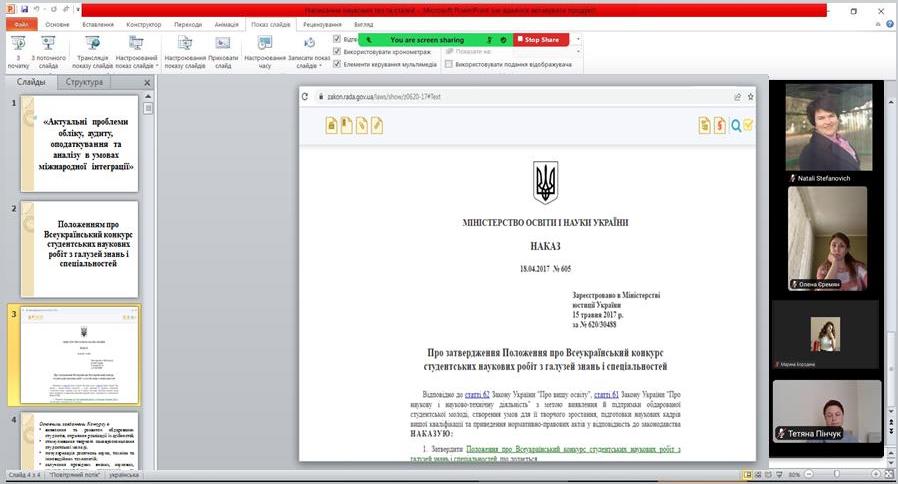Close the slides thumbnail pane
The height and width of the screenshot is (484, 898).
point(147,83)
